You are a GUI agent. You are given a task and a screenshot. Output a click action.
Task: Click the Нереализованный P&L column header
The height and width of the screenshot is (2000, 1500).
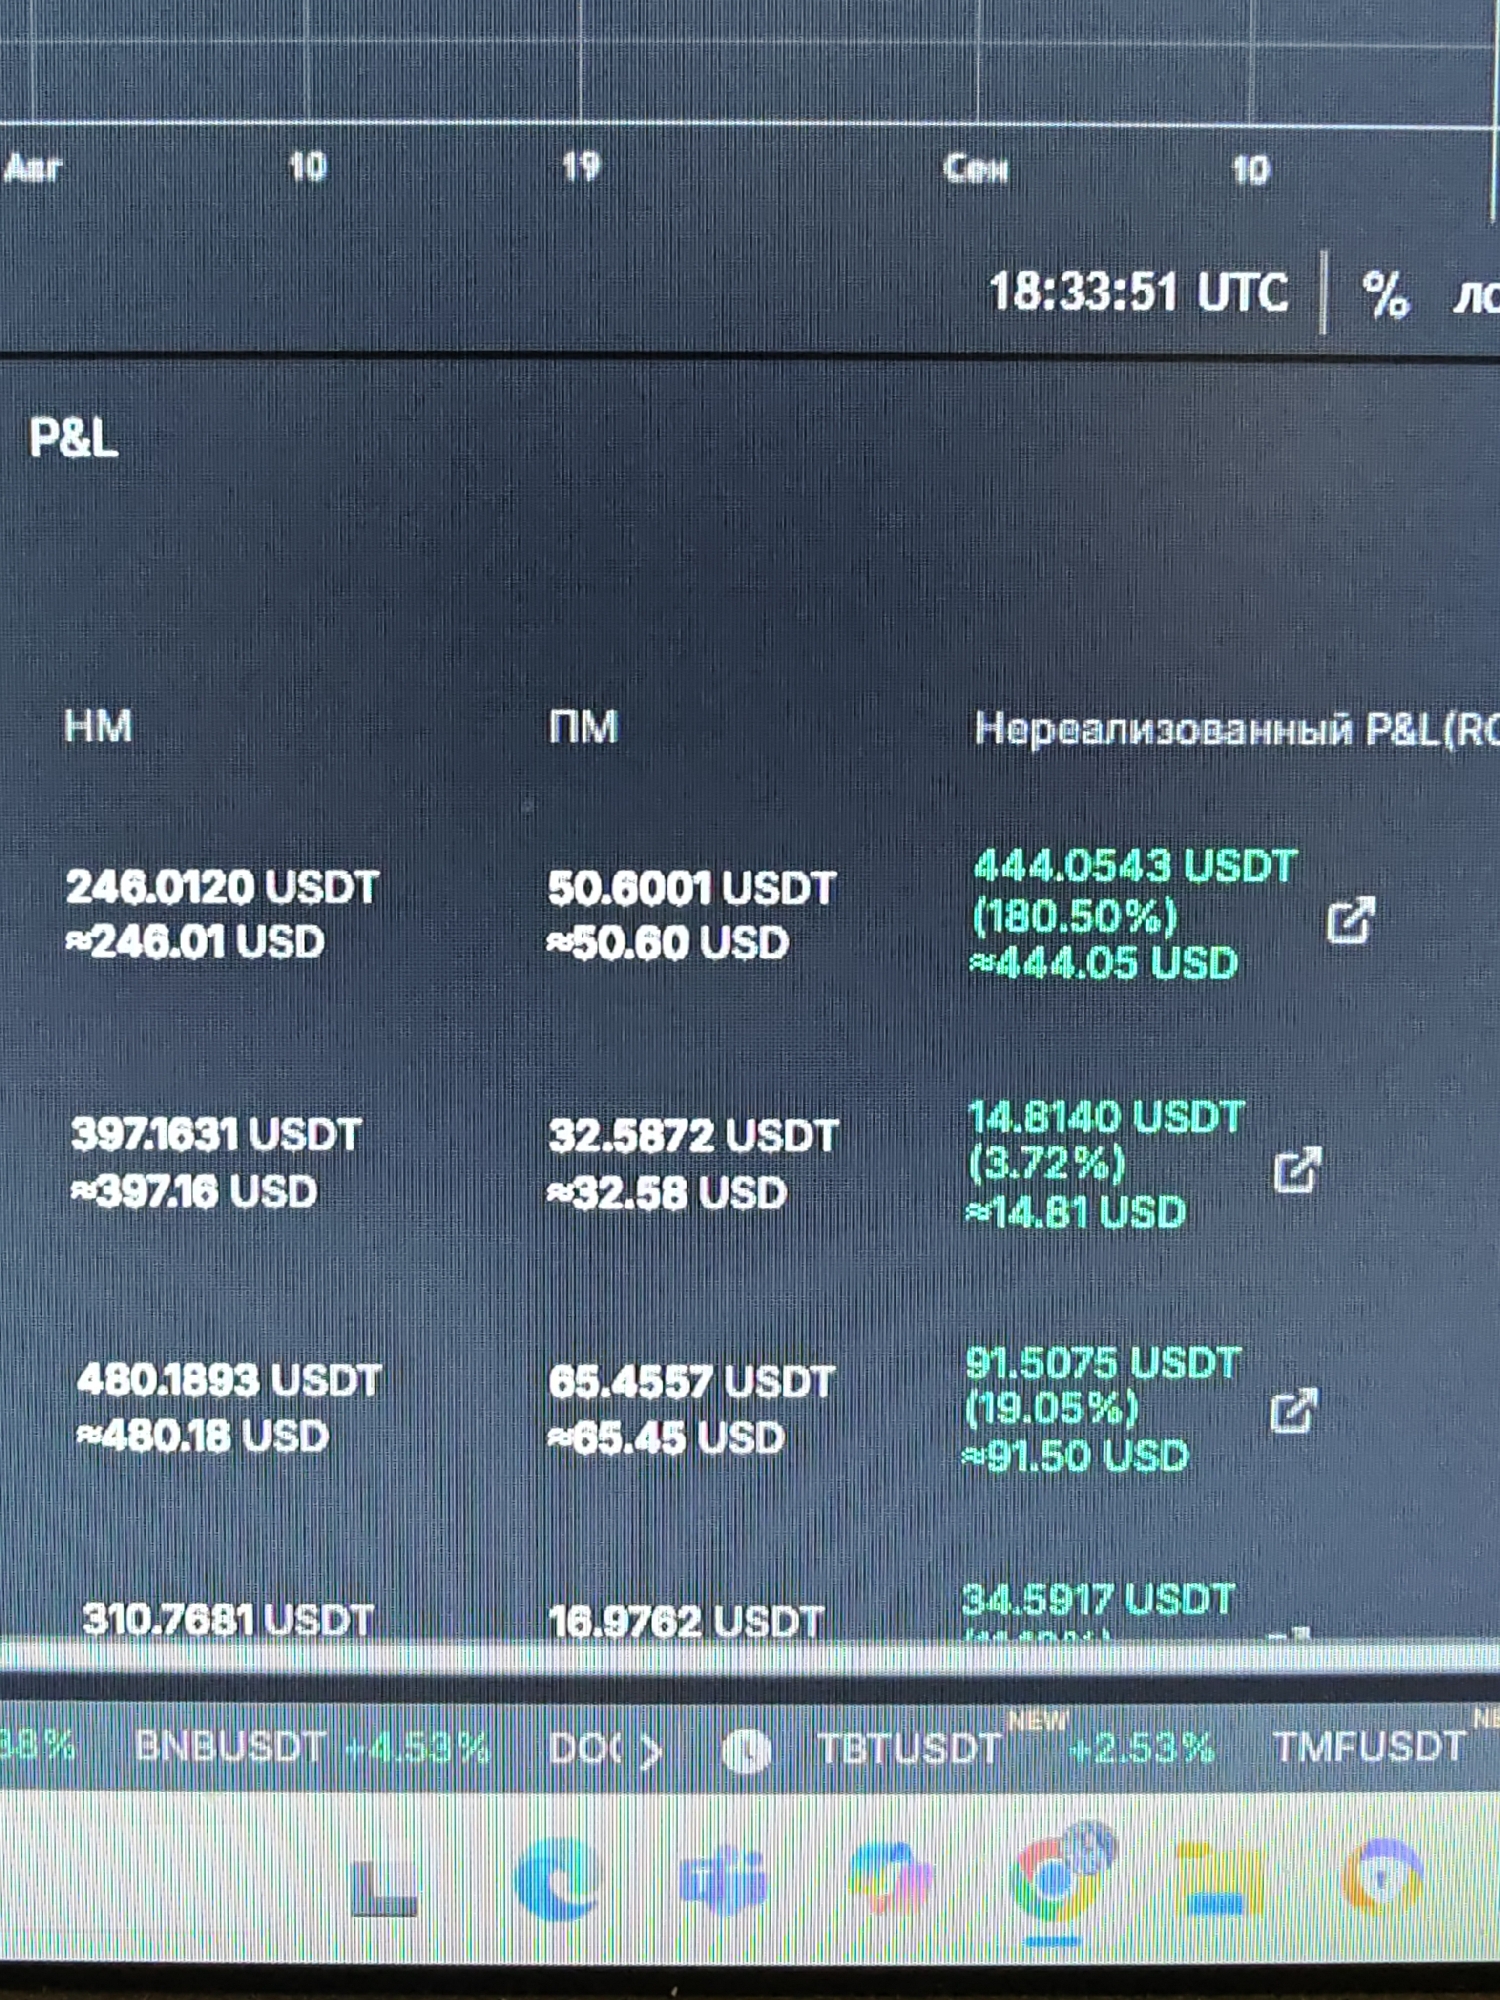(x=1237, y=729)
